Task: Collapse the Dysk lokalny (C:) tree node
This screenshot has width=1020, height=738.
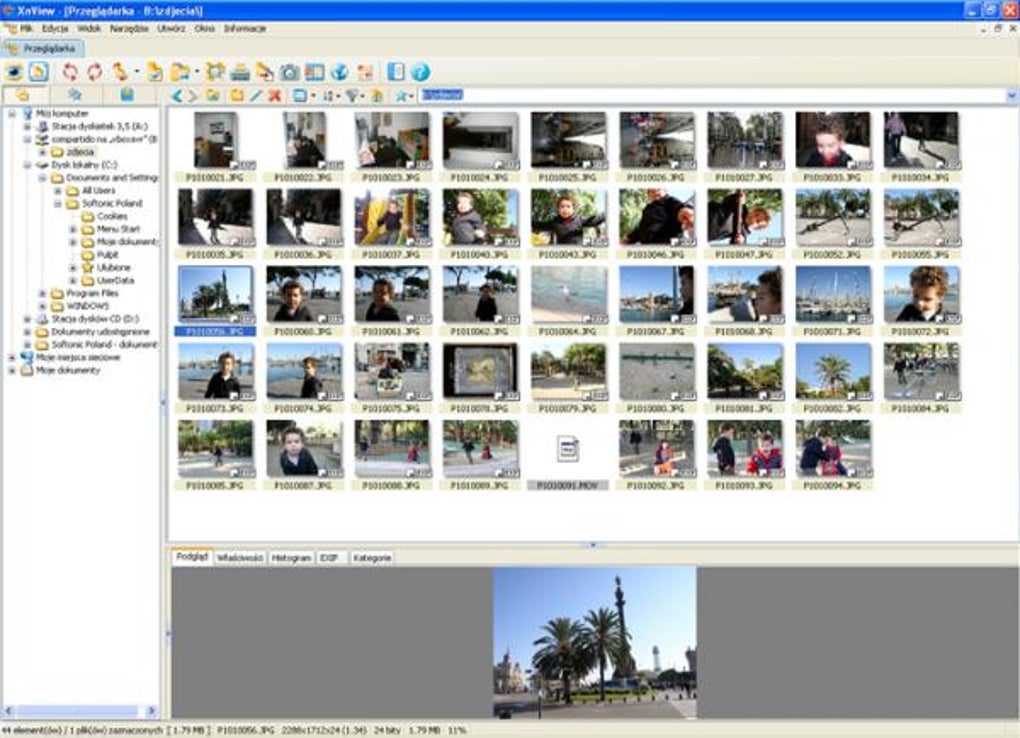Action: 27,165
